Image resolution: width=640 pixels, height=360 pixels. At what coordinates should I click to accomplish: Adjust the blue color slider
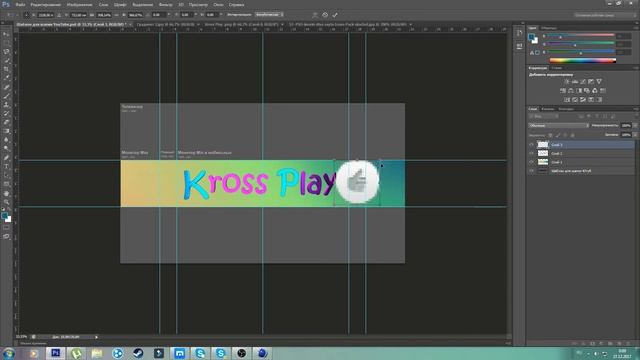coord(580,52)
